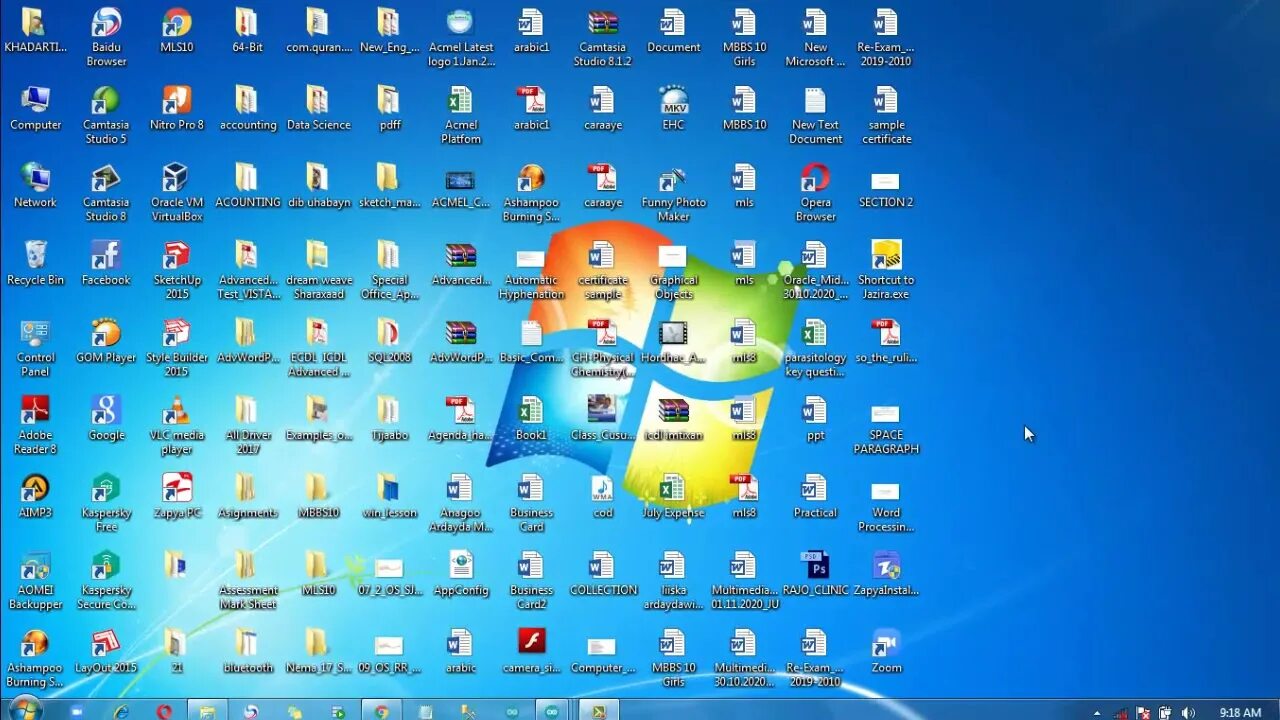The height and width of the screenshot is (720, 1280).
Task: Open the Control Panel shortcut
Action: [36, 347]
